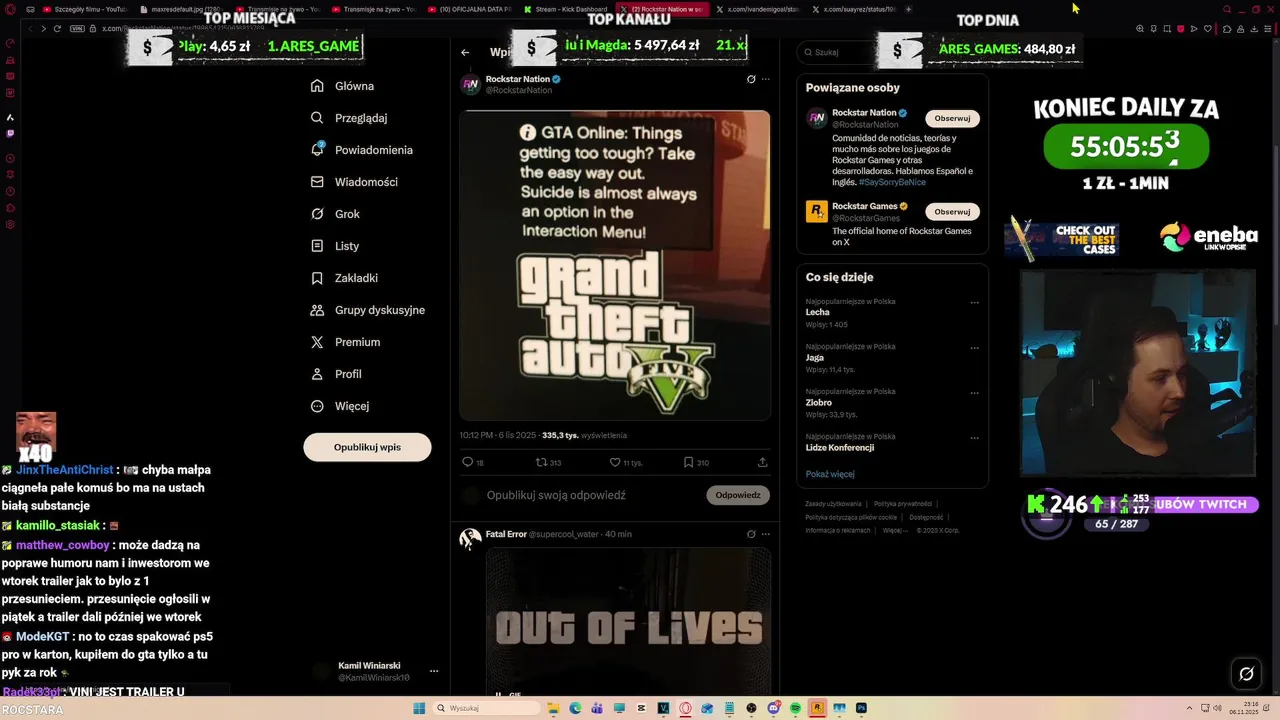Open the Zakładki bookmark icon in sidebar
This screenshot has width=1280, height=720.
(x=317, y=278)
